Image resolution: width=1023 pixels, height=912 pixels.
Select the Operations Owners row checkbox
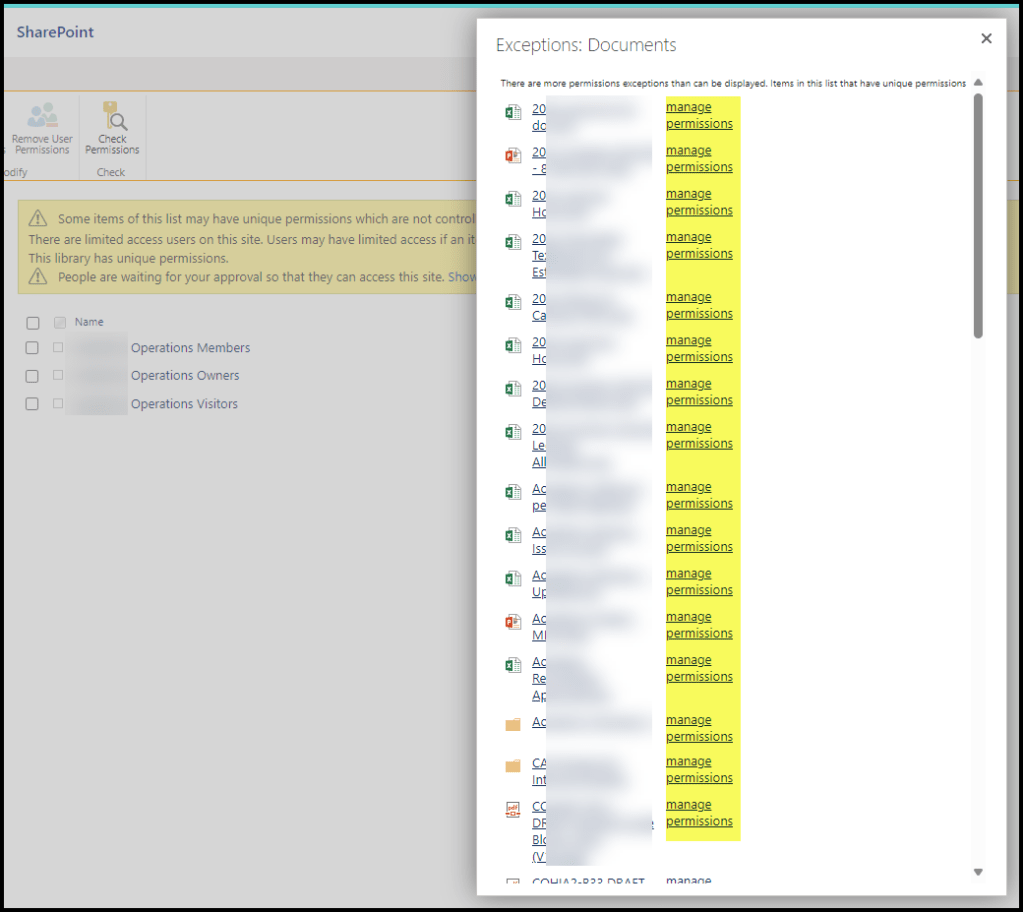point(32,376)
